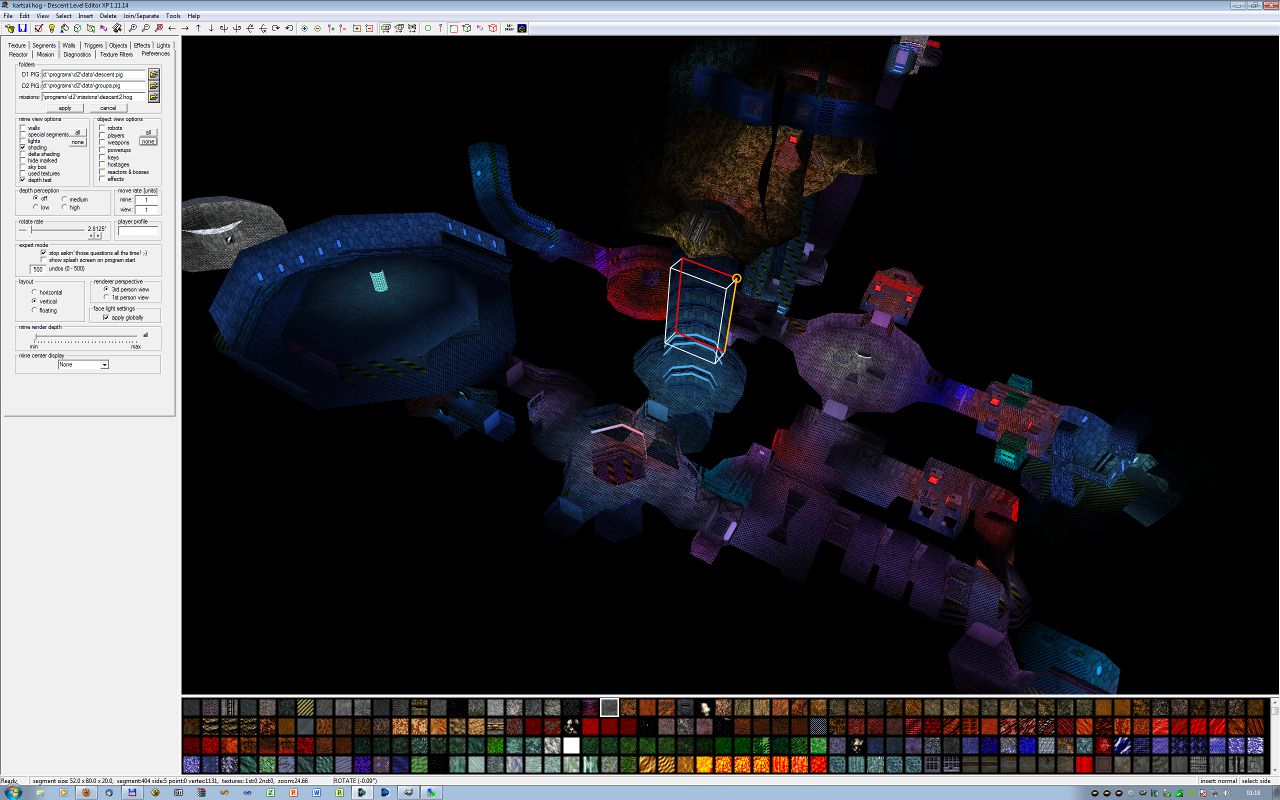This screenshot has height=800, width=1280.
Task: Pan view with the right arrow icon
Action: click(185, 28)
